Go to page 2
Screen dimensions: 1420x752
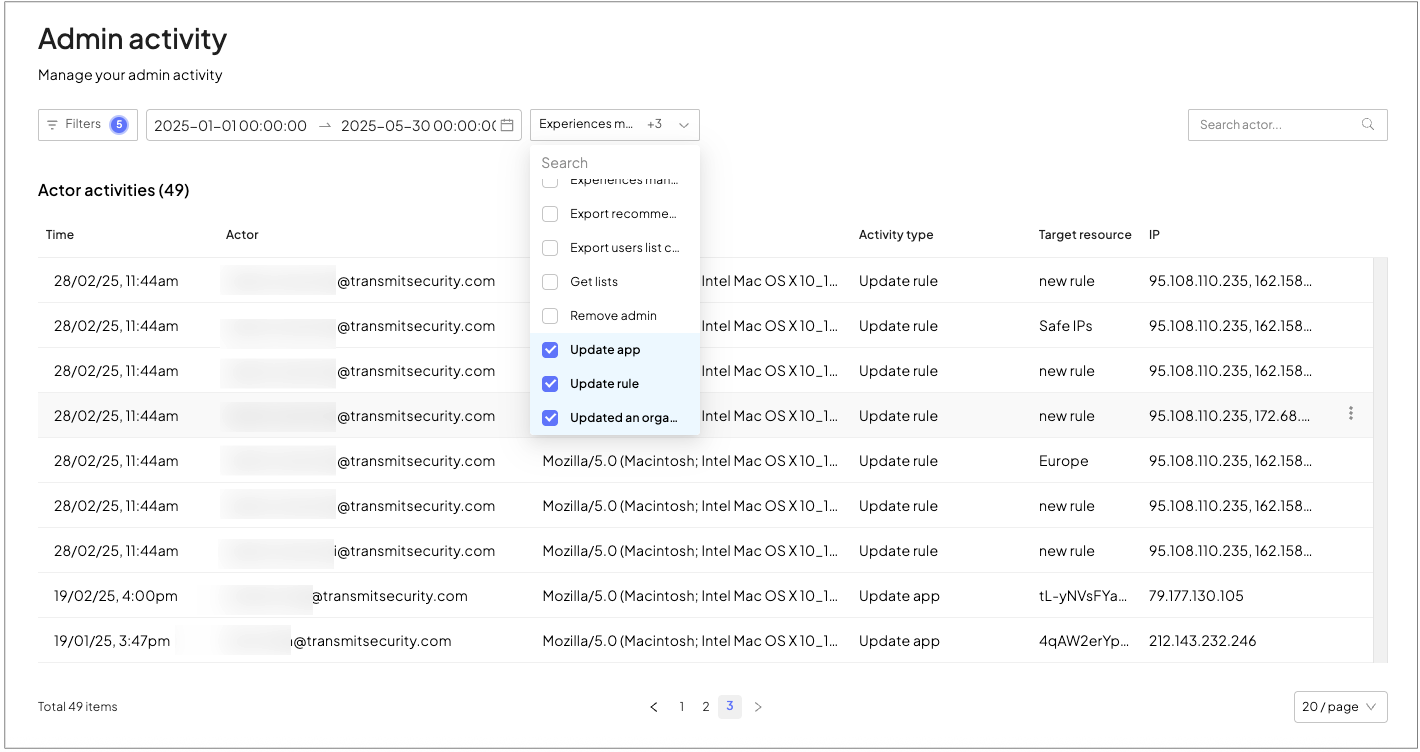coord(706,707)
